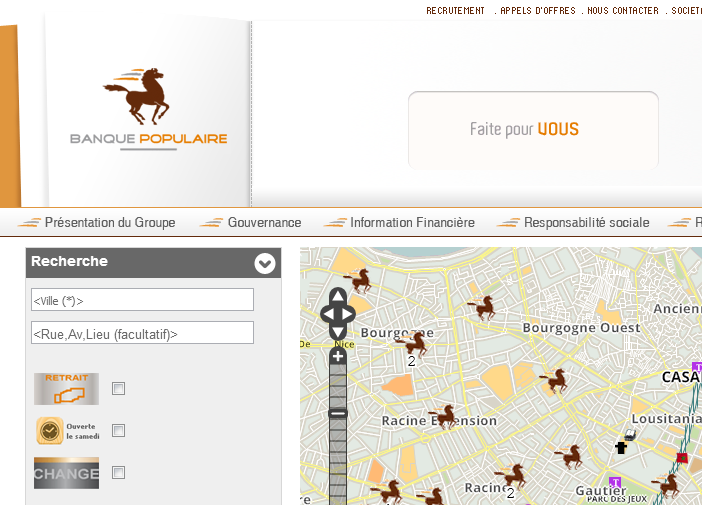
Task: Click the map zoom slider handle
Action: [338, 413]
